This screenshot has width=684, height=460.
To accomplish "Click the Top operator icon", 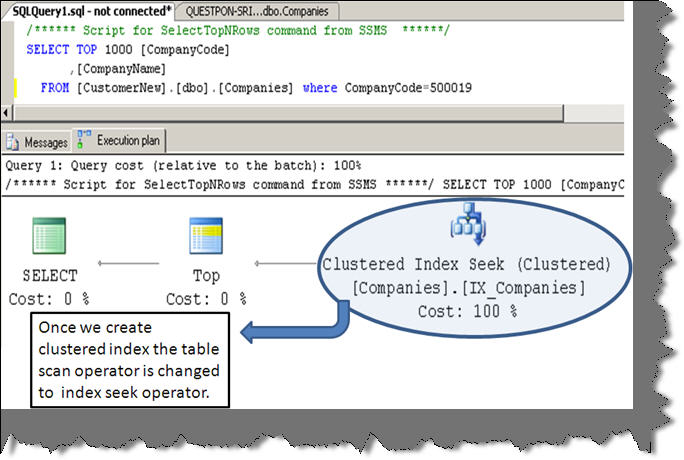I will tap(206, 236).
